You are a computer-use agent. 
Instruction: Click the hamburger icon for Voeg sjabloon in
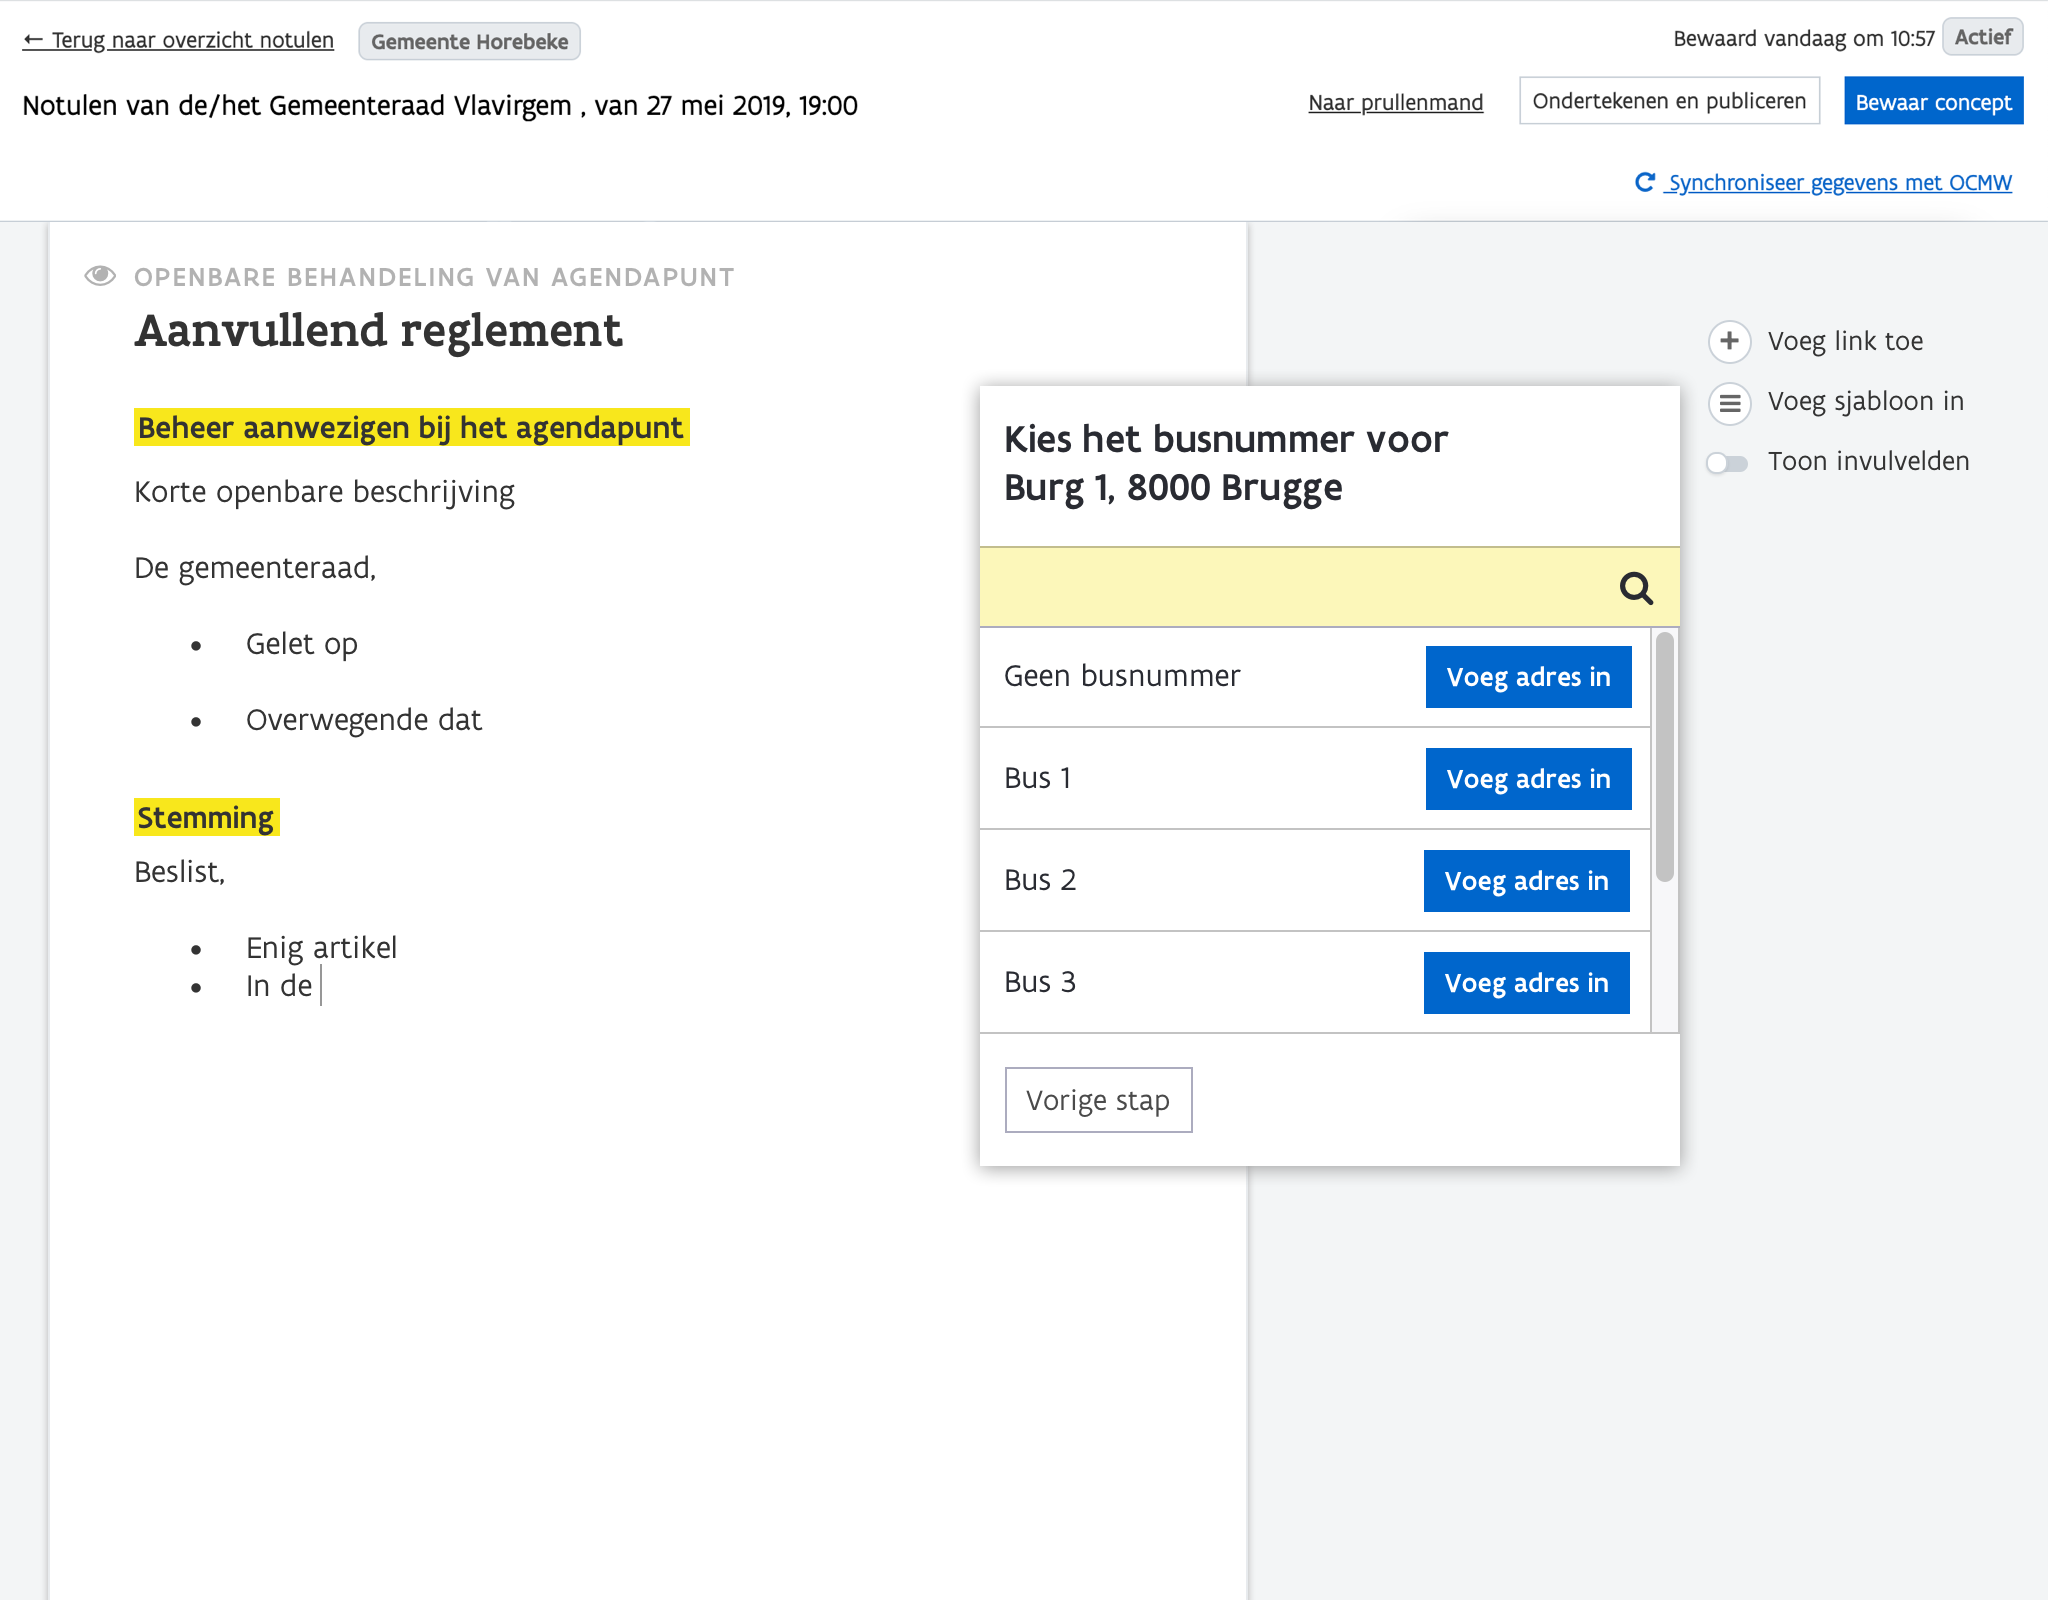click(1729, 402)
